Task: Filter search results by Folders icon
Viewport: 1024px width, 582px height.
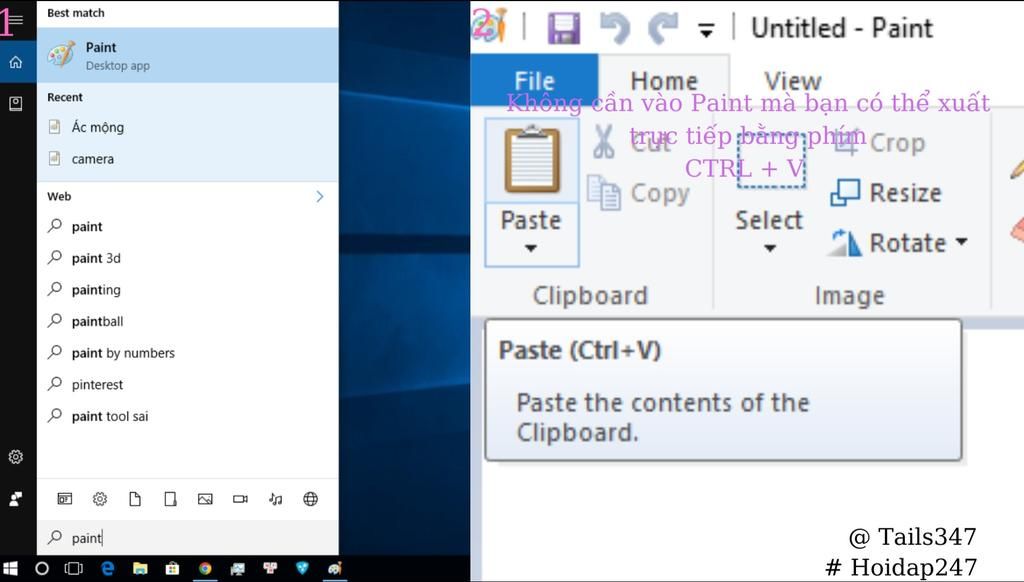Action: pyautogui.click(x=170, y=499)
